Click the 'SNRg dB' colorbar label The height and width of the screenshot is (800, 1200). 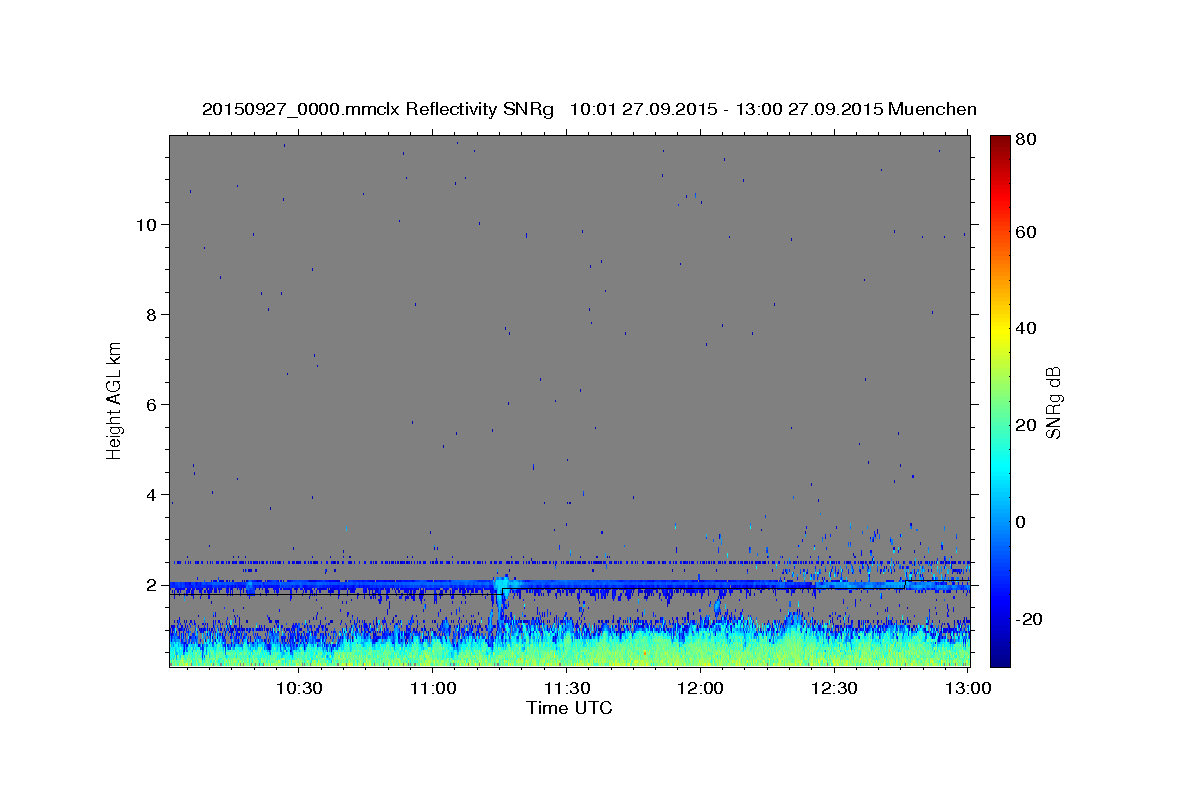coord(1053,402)
